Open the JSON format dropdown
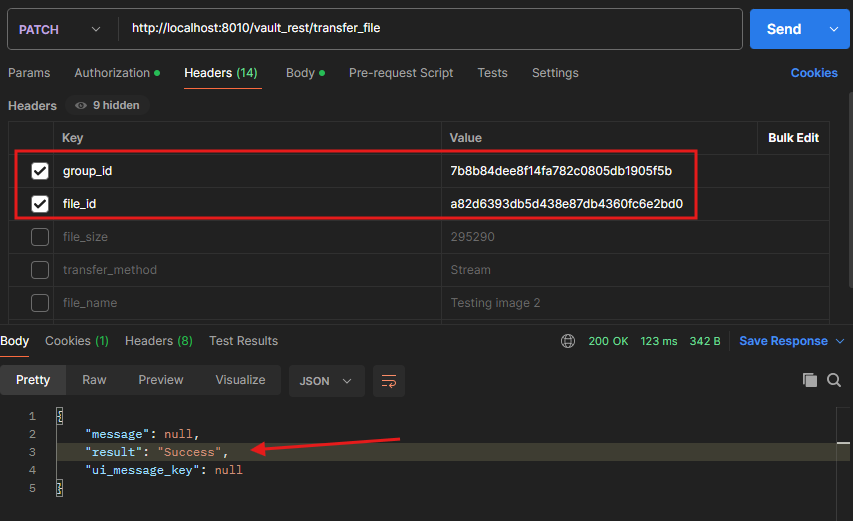Viewport: 853px width, 521px height. click(326, 381)
